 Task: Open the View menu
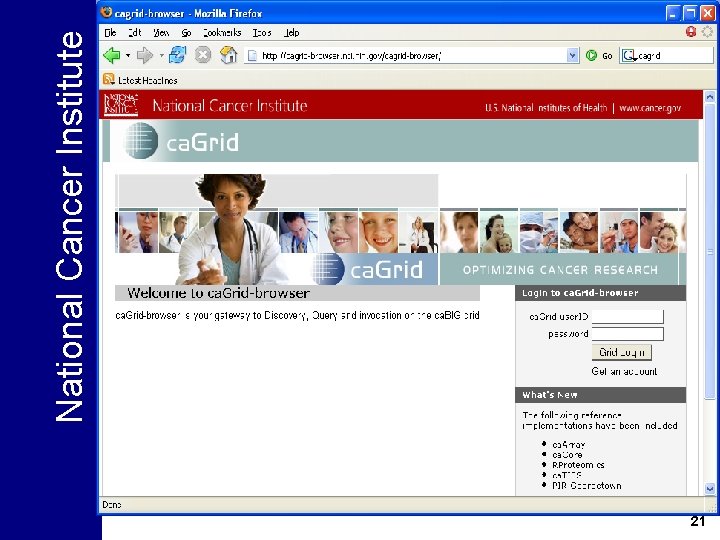[161, 33]
